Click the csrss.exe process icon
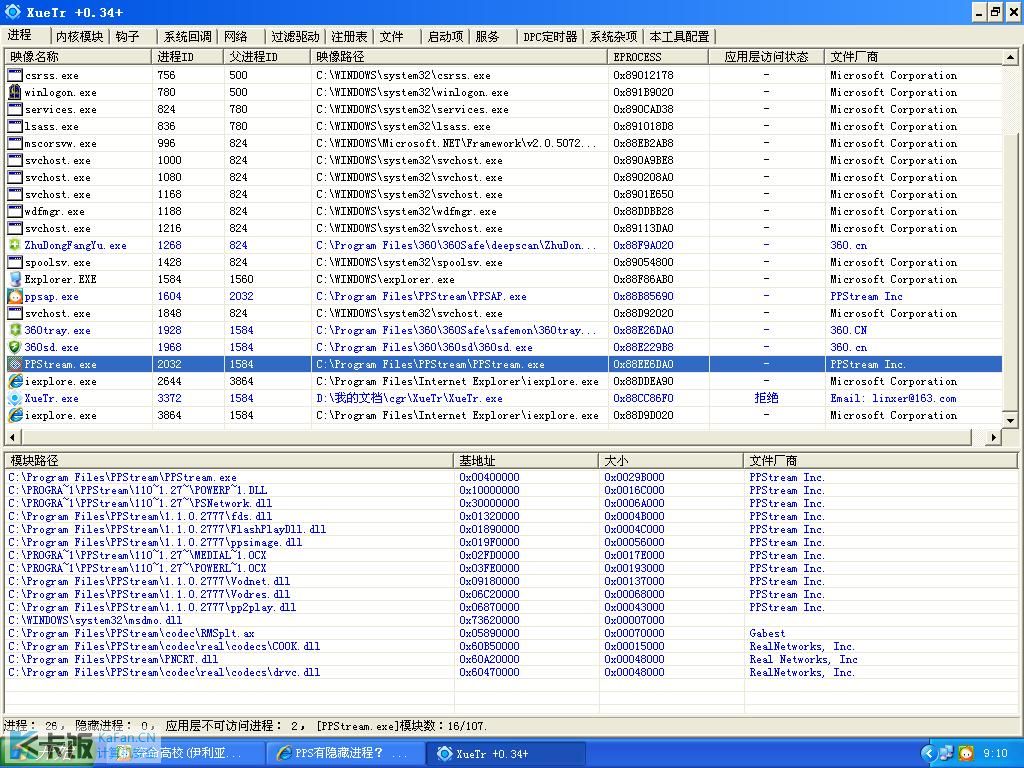This screenshot has width=1024, height=768. point(14,75)
